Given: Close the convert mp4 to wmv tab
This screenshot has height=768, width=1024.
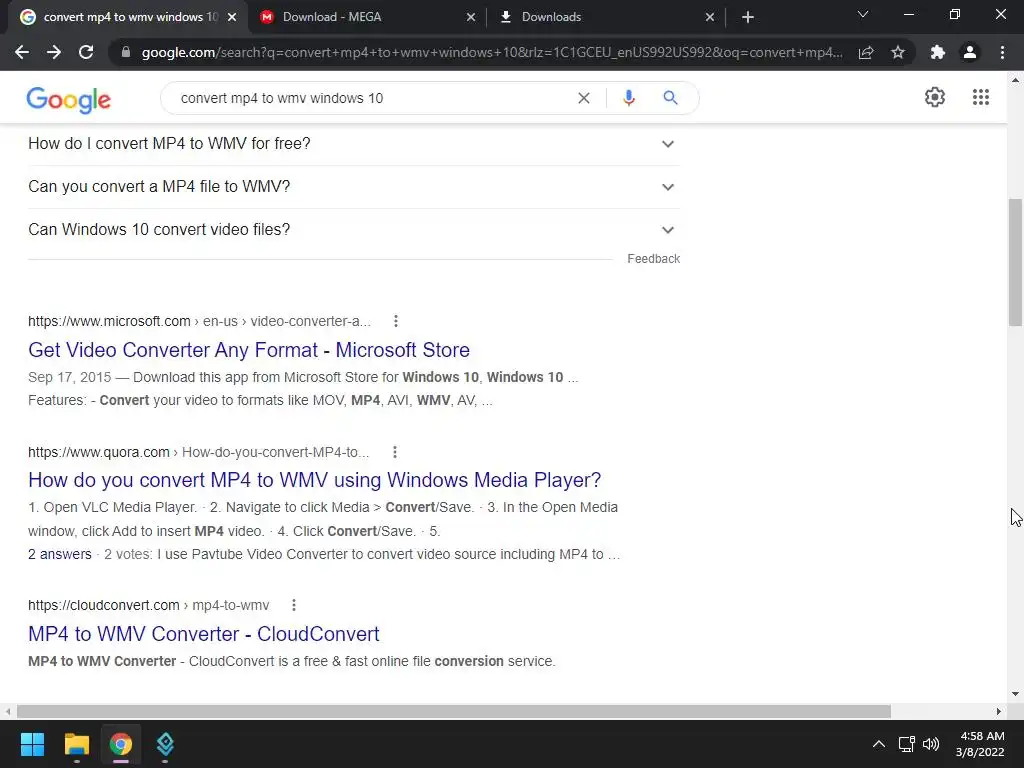Looking at the screenshot, I should 232,17.
